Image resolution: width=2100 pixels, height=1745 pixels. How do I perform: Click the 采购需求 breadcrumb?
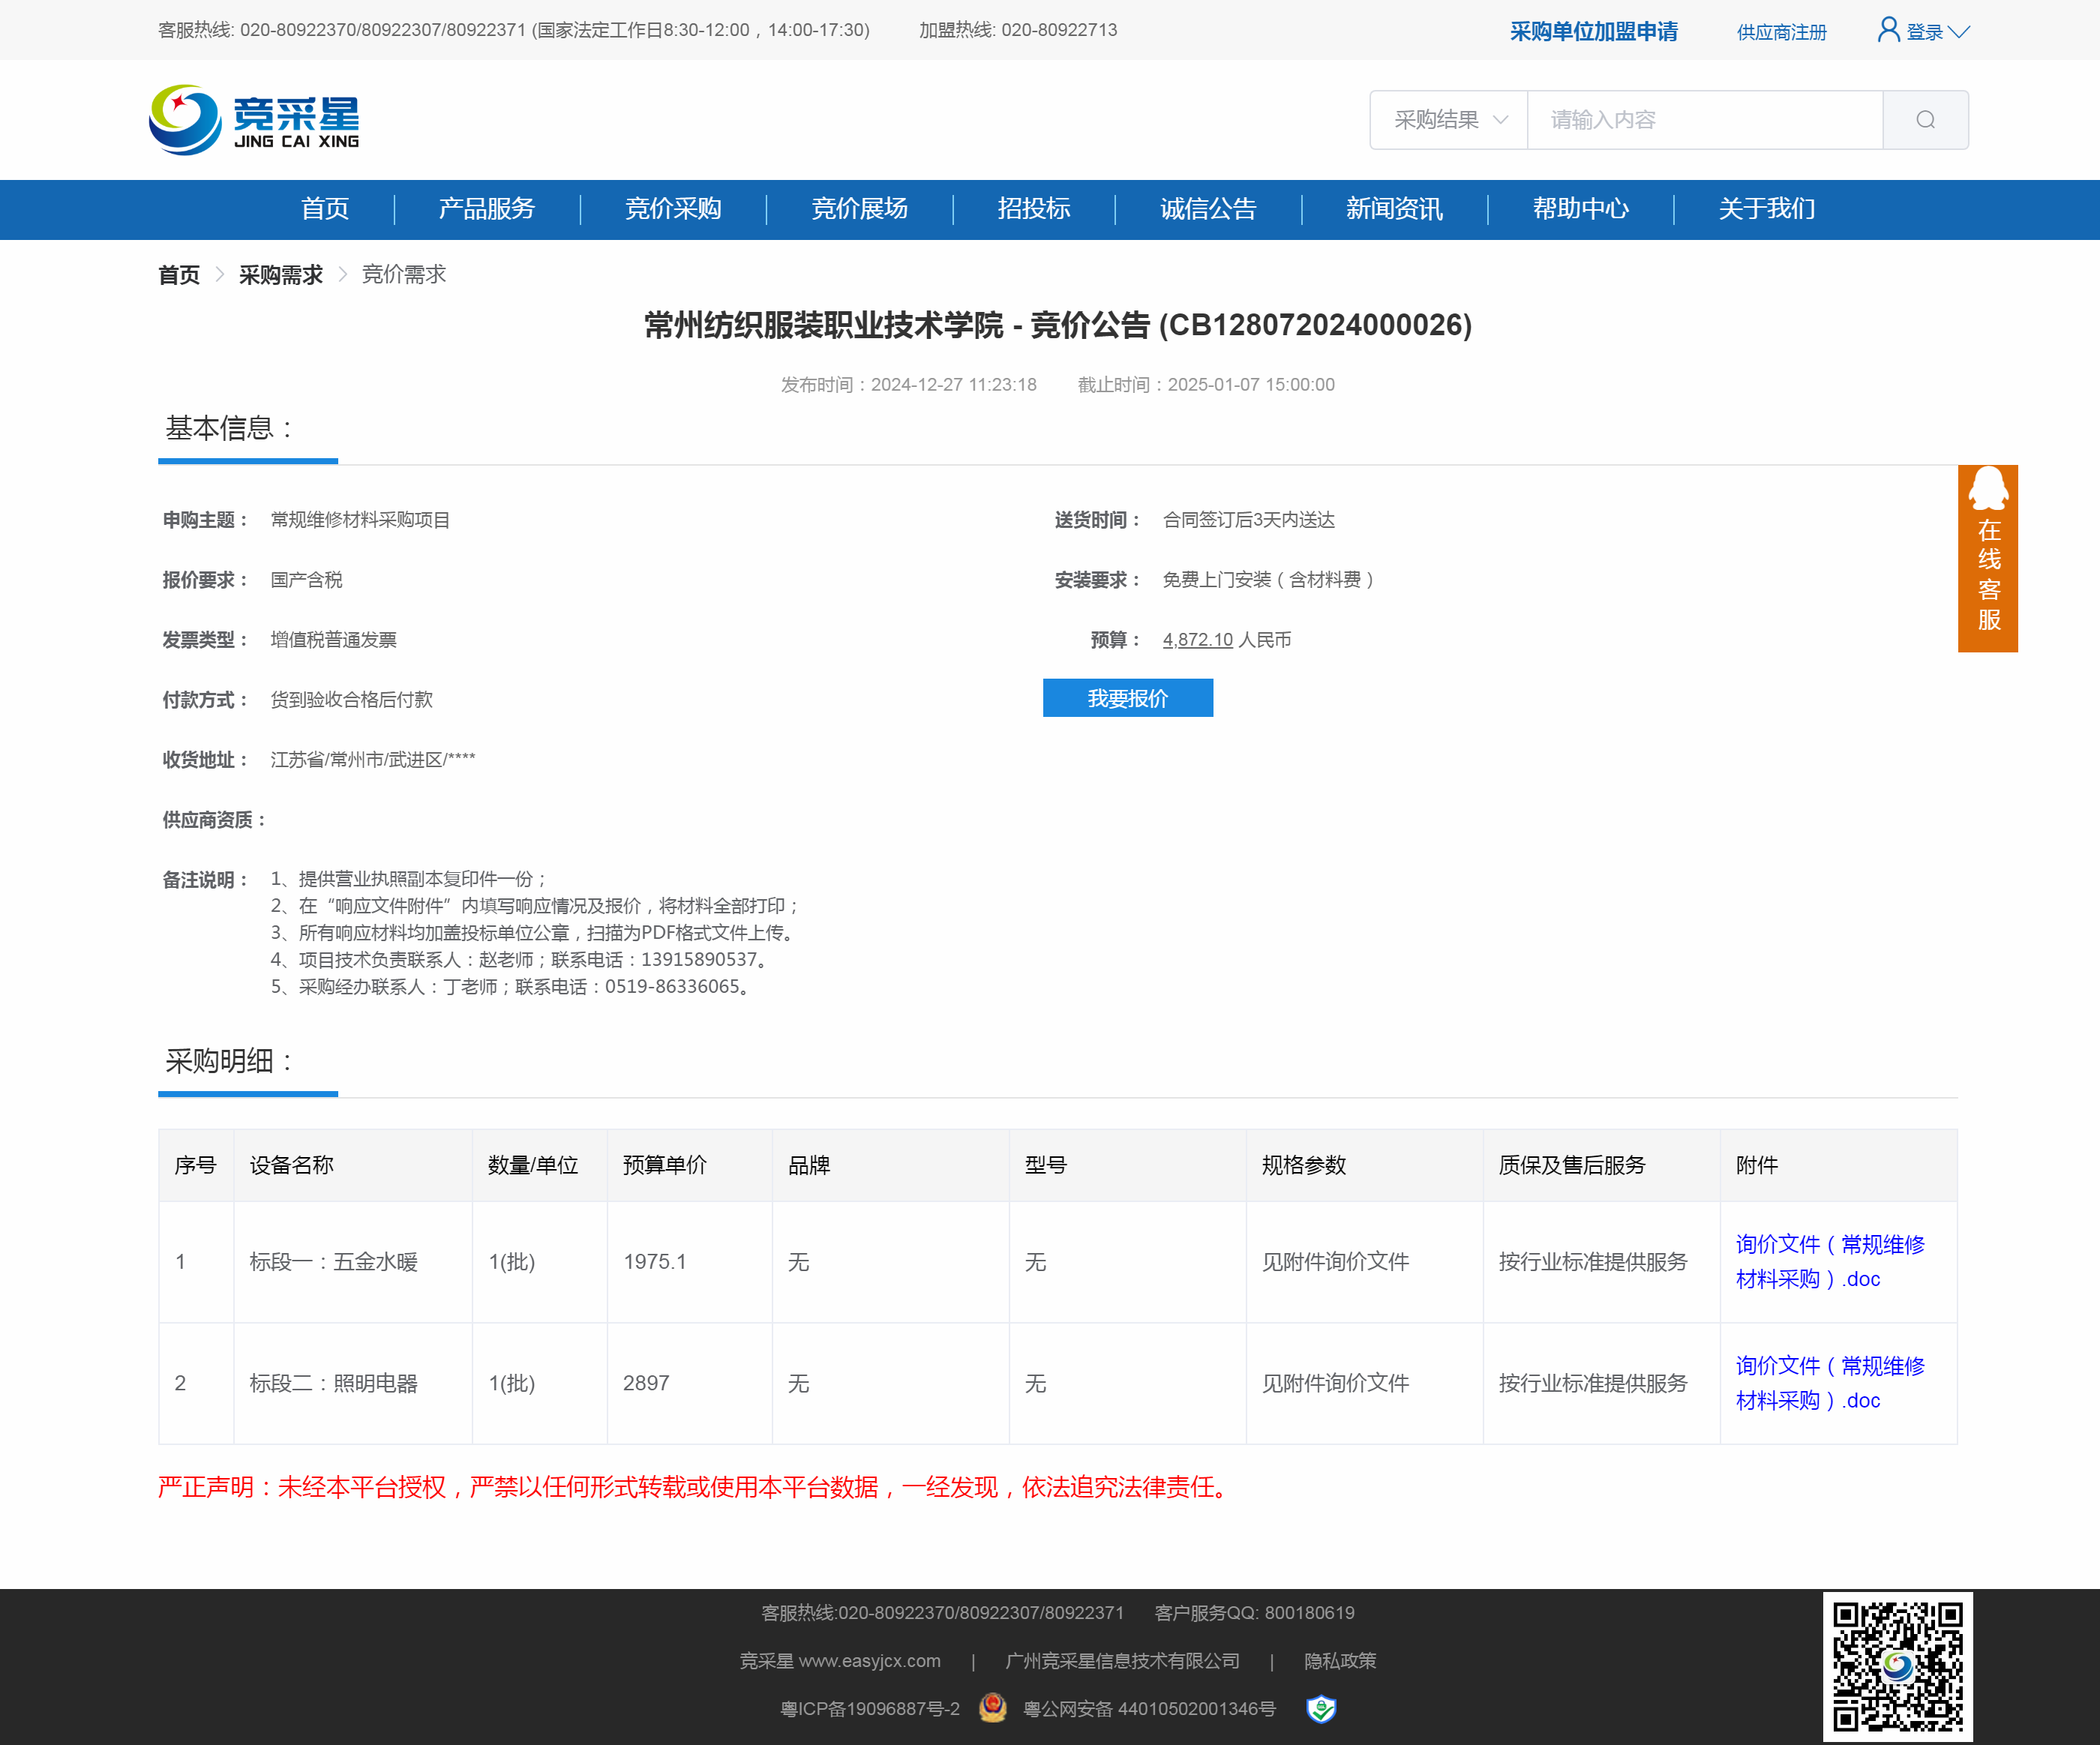point(280,275)
